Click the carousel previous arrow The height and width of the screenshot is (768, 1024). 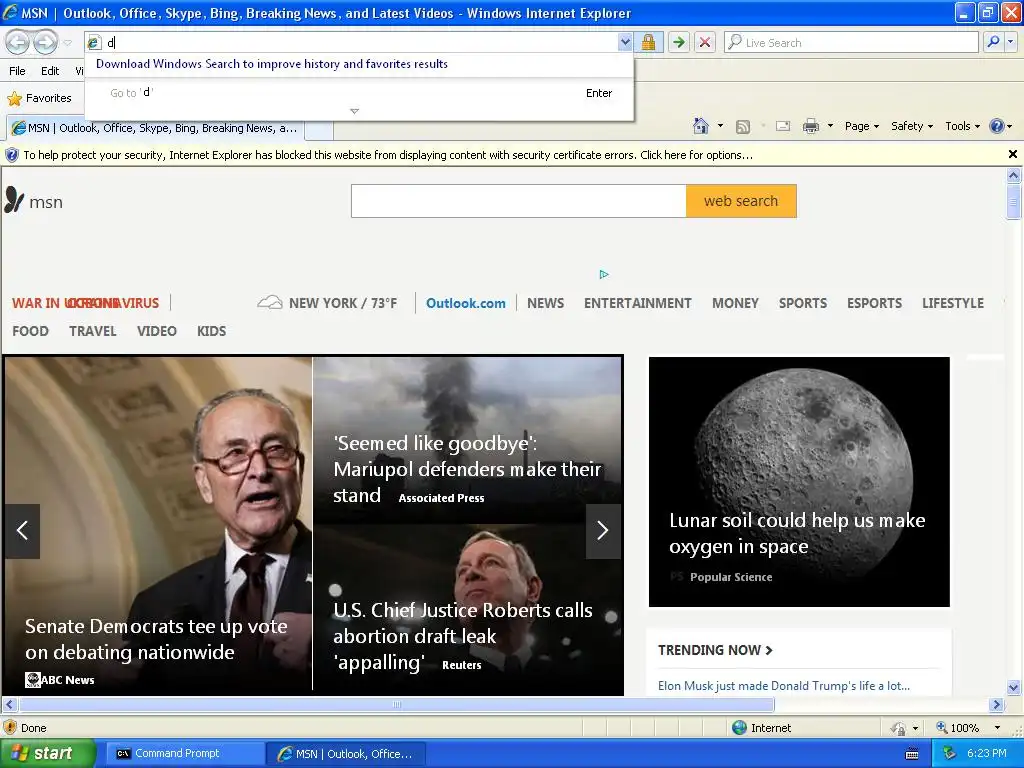pos(22,531)
